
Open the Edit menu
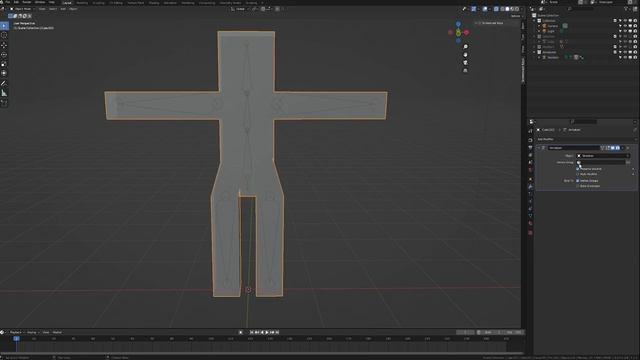click(x=16, y=2)
